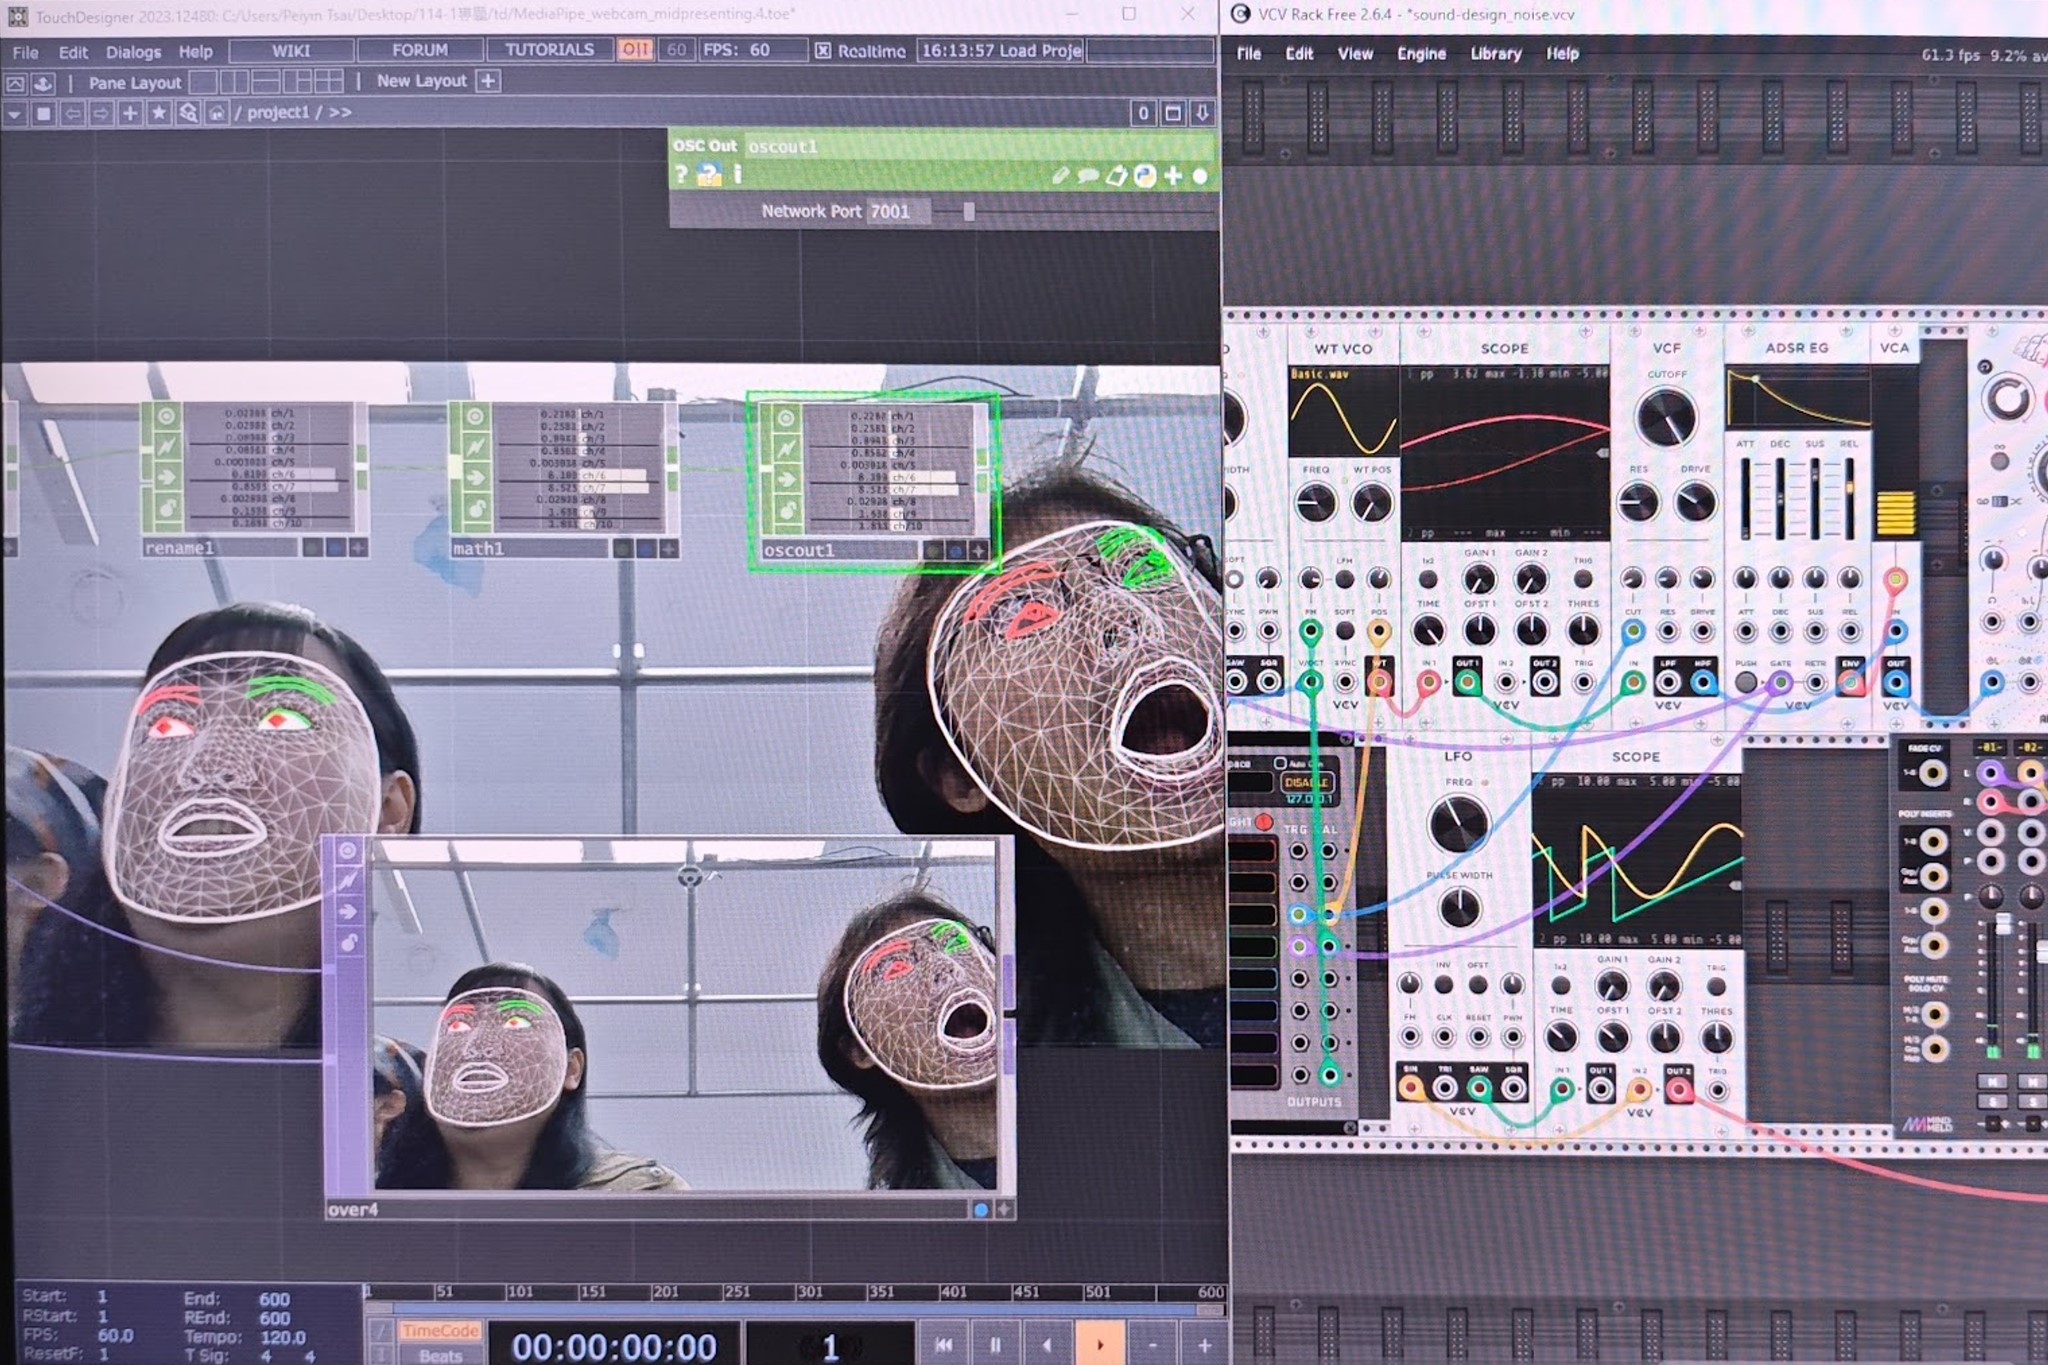This screenshot has width=2048, height=1365.
Task: Pause the TouchDesigner timeline
Action: click(x=994, y=1345)
